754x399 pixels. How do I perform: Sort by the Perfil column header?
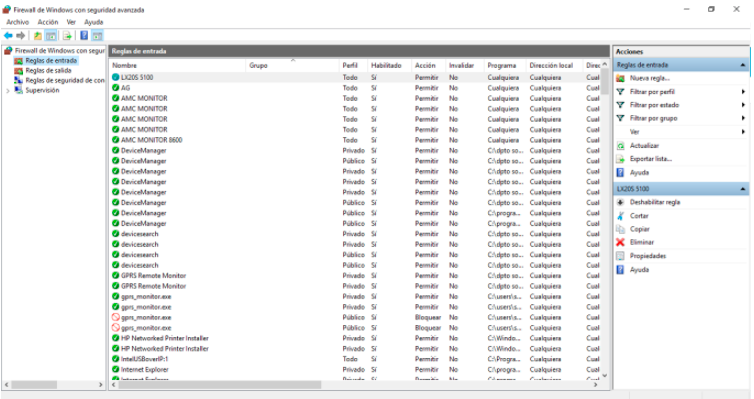click(x=353, y=65)
